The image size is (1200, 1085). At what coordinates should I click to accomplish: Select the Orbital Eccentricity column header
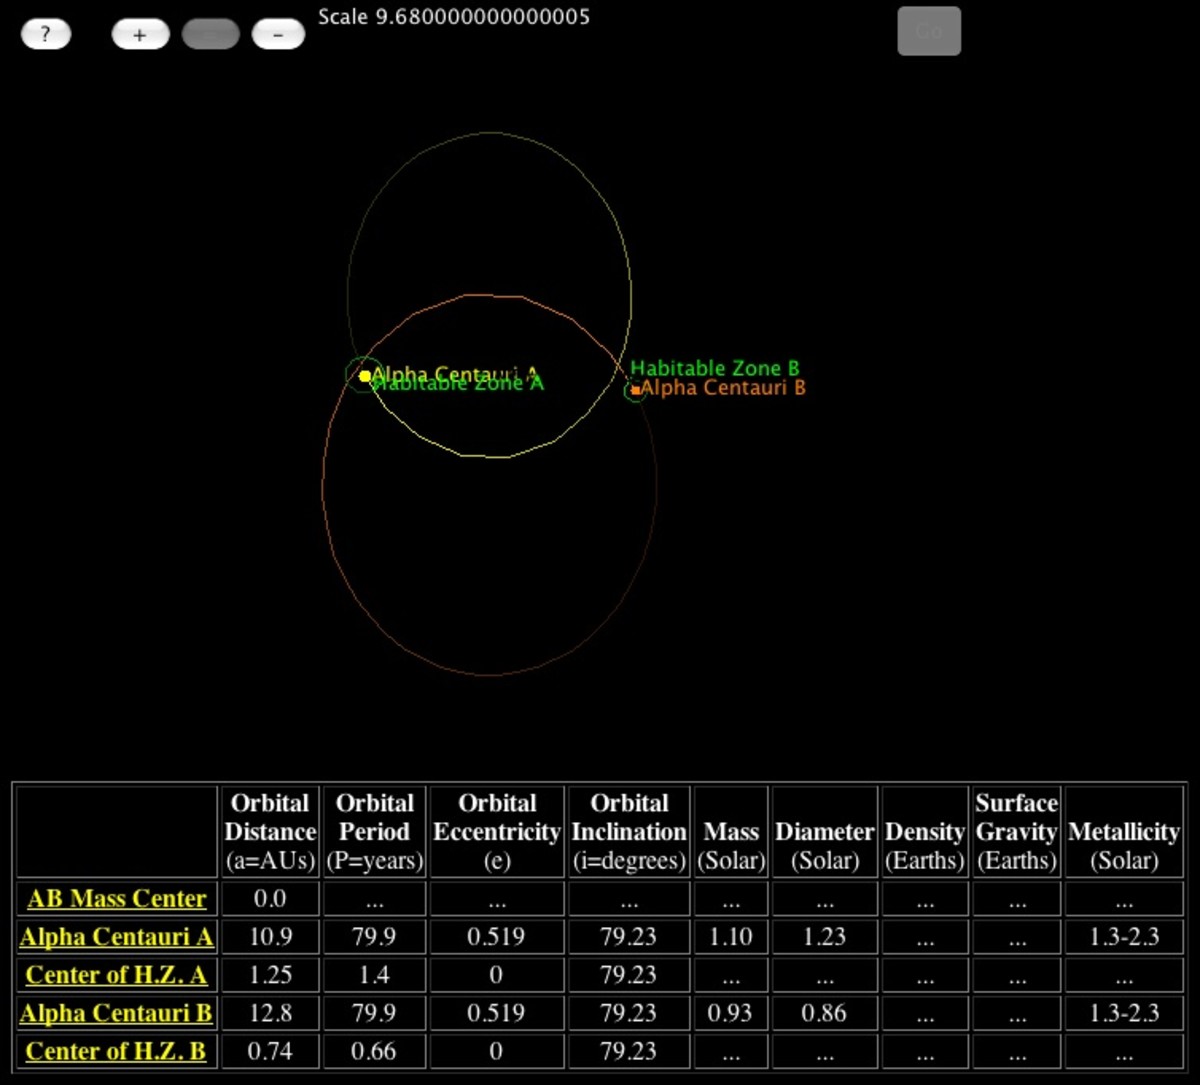(x=497, y=831)
